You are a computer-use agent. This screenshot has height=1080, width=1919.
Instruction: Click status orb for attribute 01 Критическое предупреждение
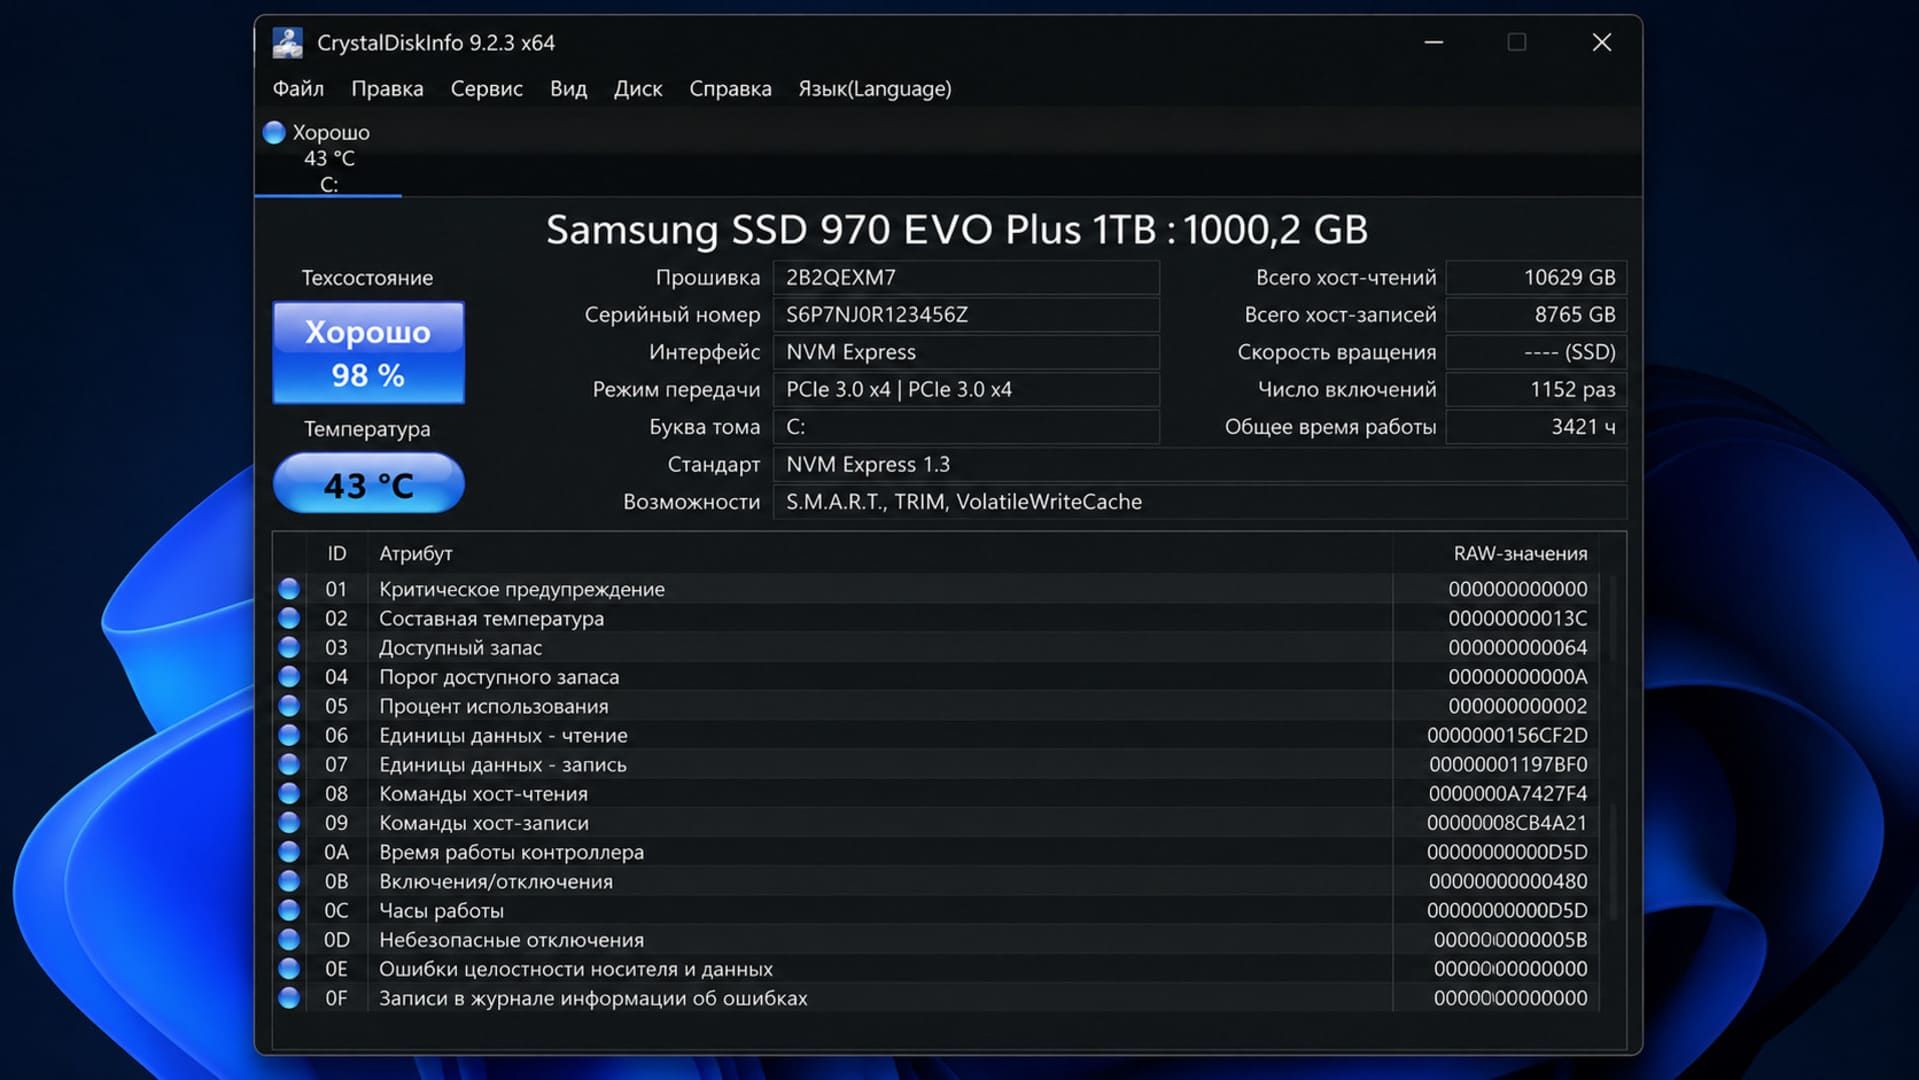click(289, 589)
